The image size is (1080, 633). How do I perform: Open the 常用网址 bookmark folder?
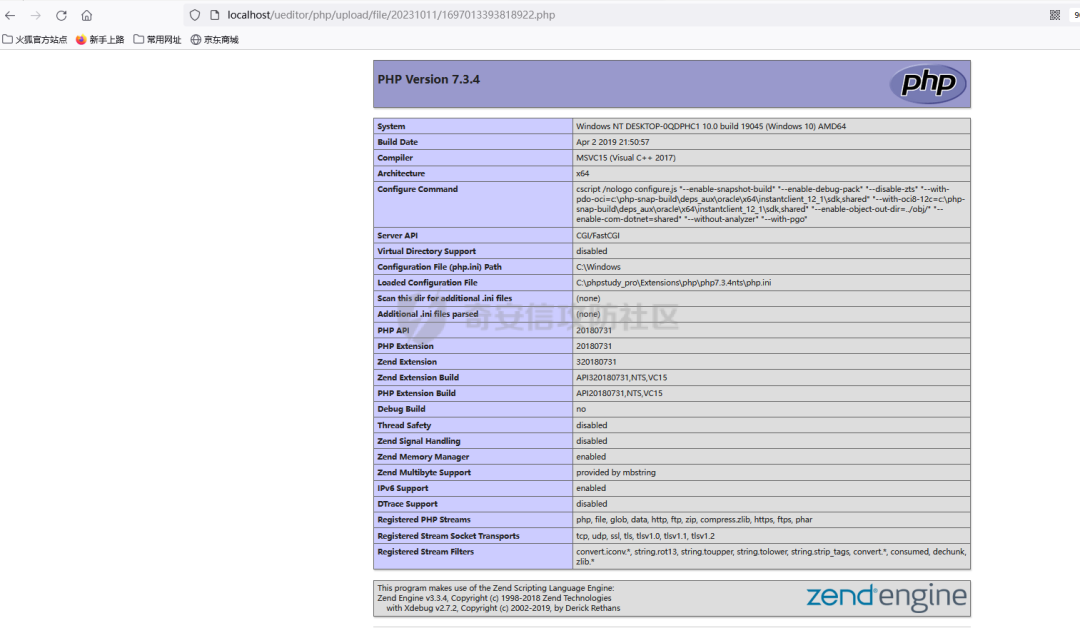[x=157, y=40]
